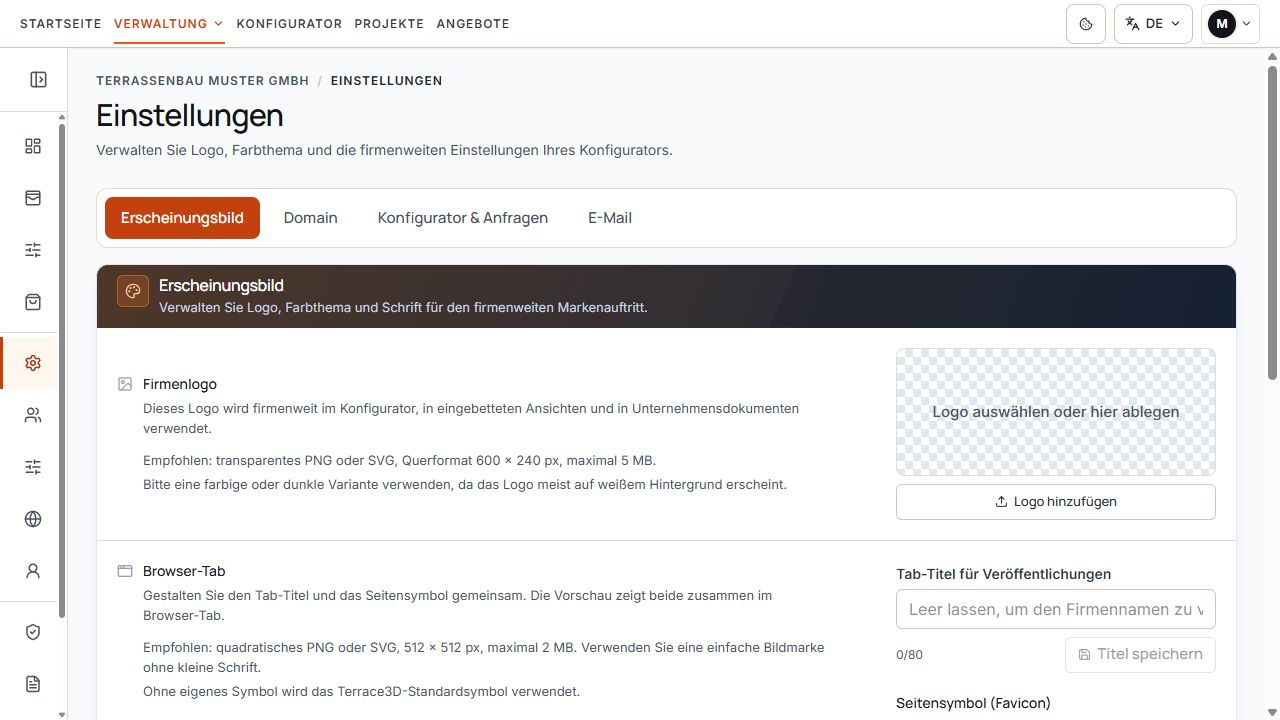Click the globe icon in sidebar
The image size is (1280, 720).
(x=33, y=519)
